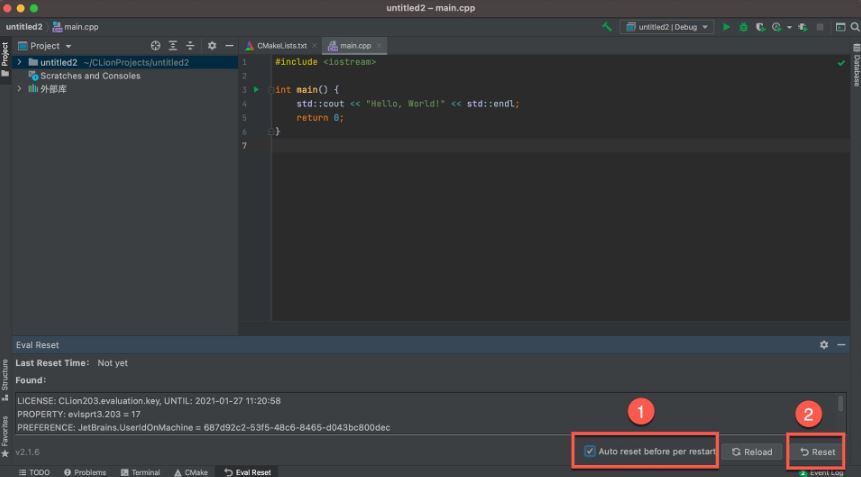Select the Eval Reset bottom tab
The width and height of the screenshot is (861, 477).
click(247, 472)
